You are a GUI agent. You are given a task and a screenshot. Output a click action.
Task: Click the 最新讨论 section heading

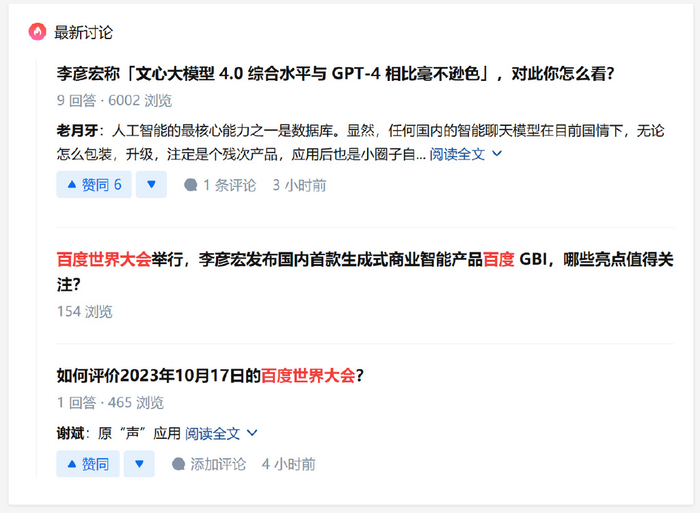pos(83,32)
